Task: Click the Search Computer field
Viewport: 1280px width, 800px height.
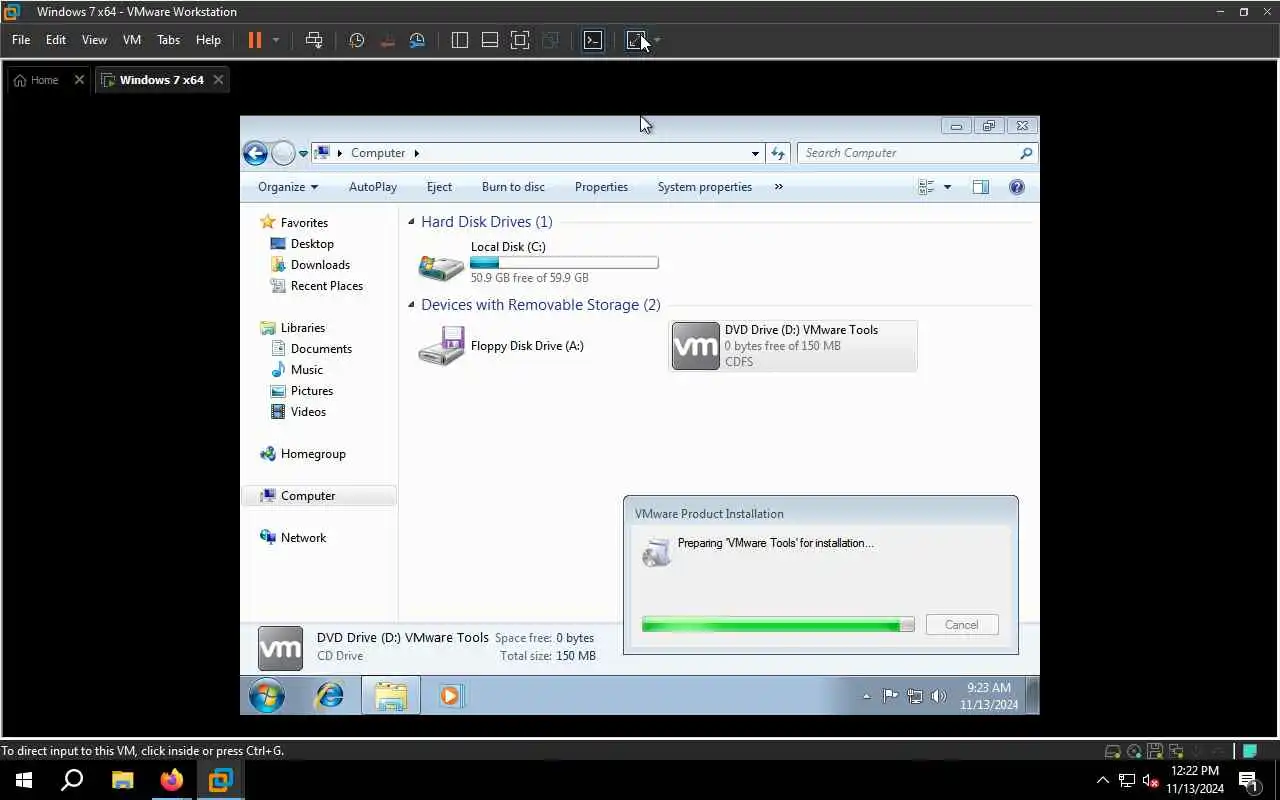Action: tap(917, 153)
